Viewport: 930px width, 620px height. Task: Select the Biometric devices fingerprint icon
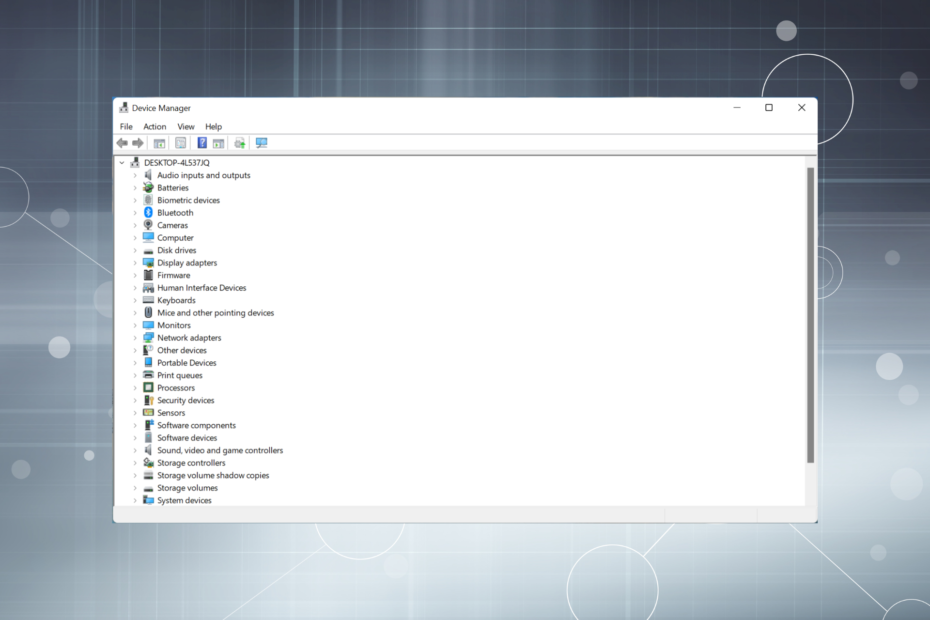(x=148, y=200)
